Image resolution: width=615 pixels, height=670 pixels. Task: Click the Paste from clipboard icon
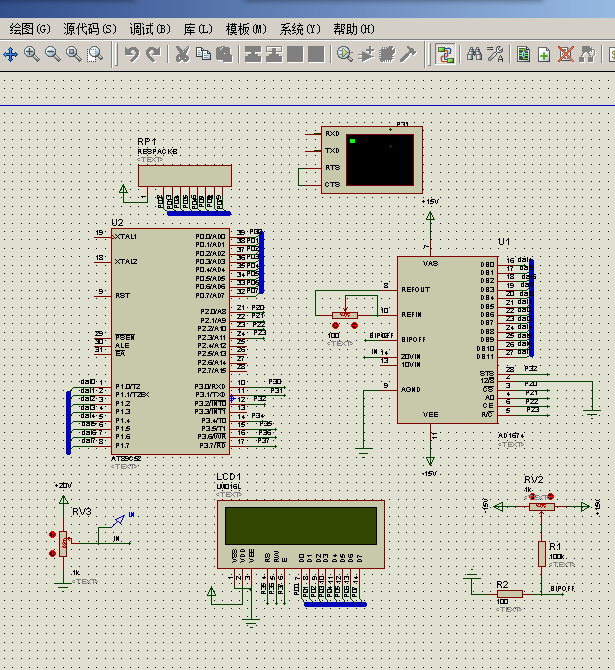click(x=224, y=55)
